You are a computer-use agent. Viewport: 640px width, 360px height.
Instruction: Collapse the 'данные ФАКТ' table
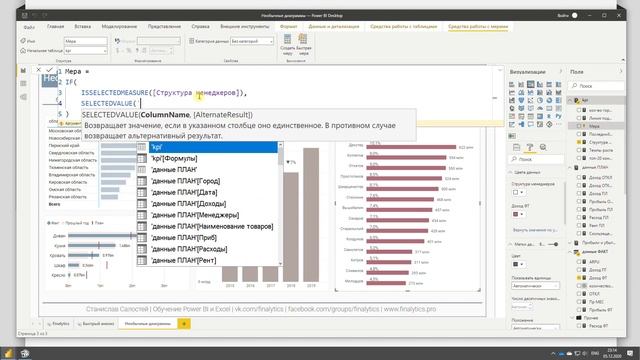tap(571, 252)
